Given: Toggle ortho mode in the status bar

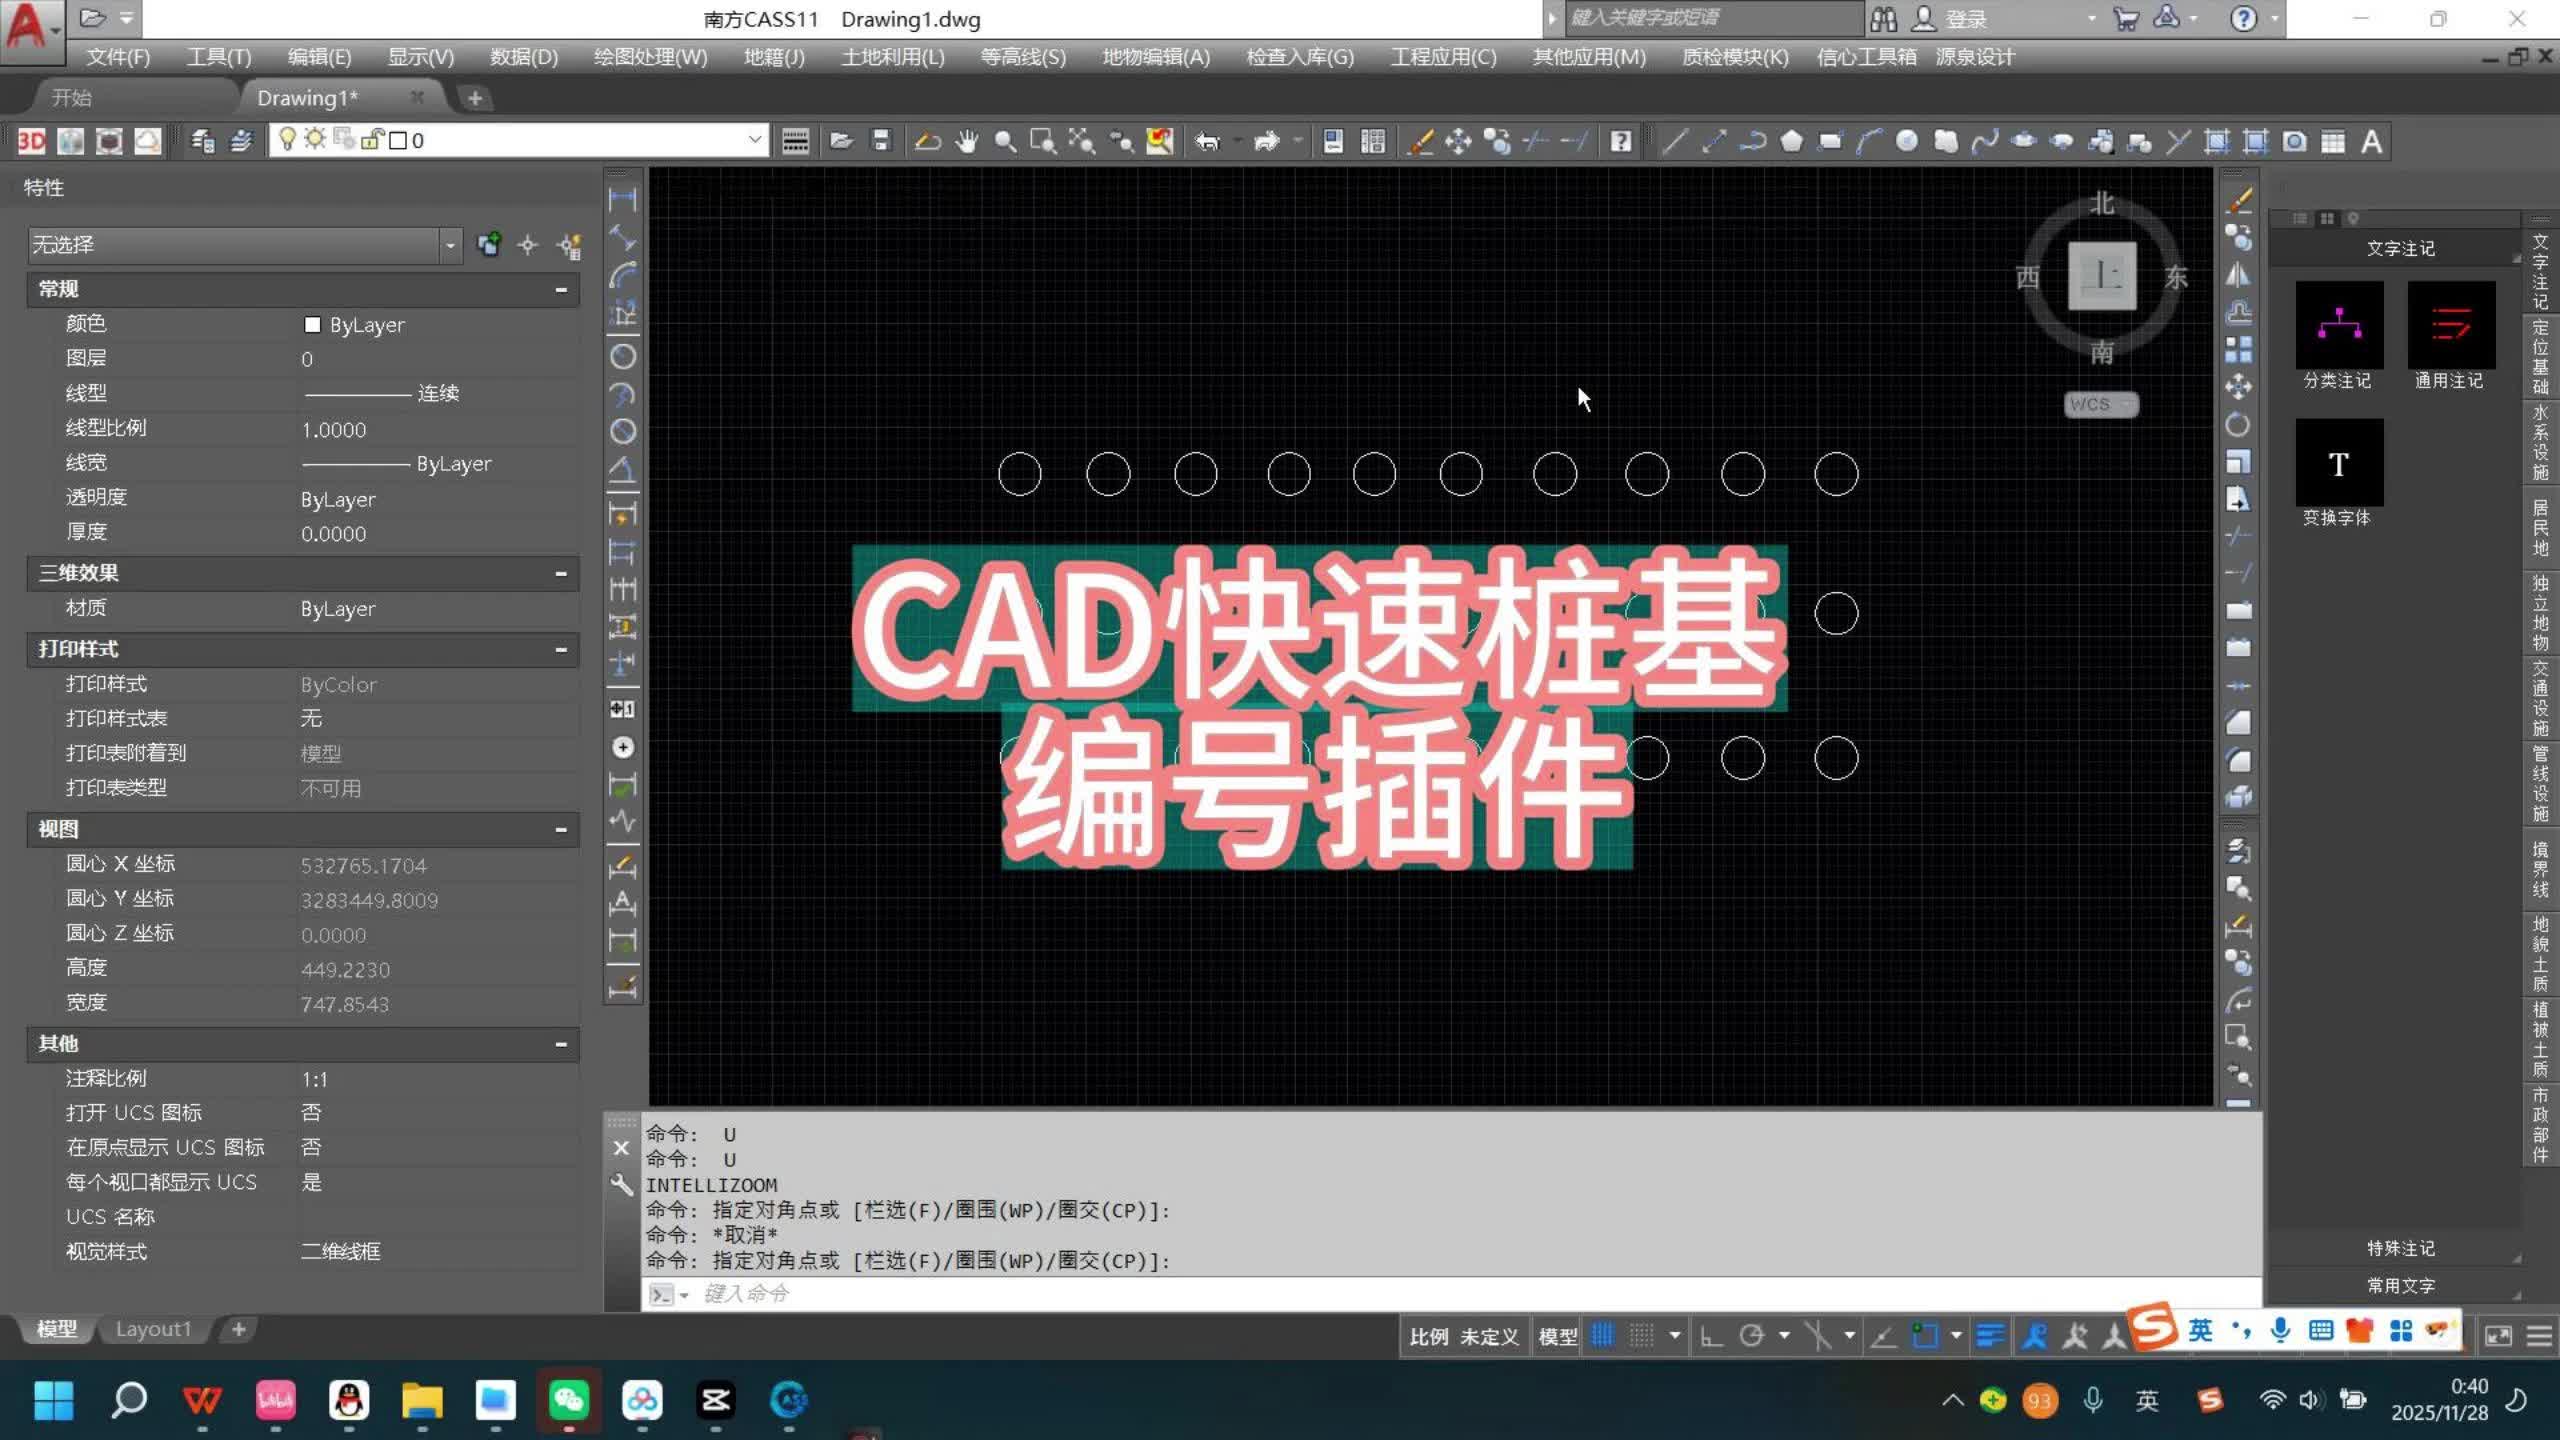Looking at the screenshot, I should point(1710,1334).
